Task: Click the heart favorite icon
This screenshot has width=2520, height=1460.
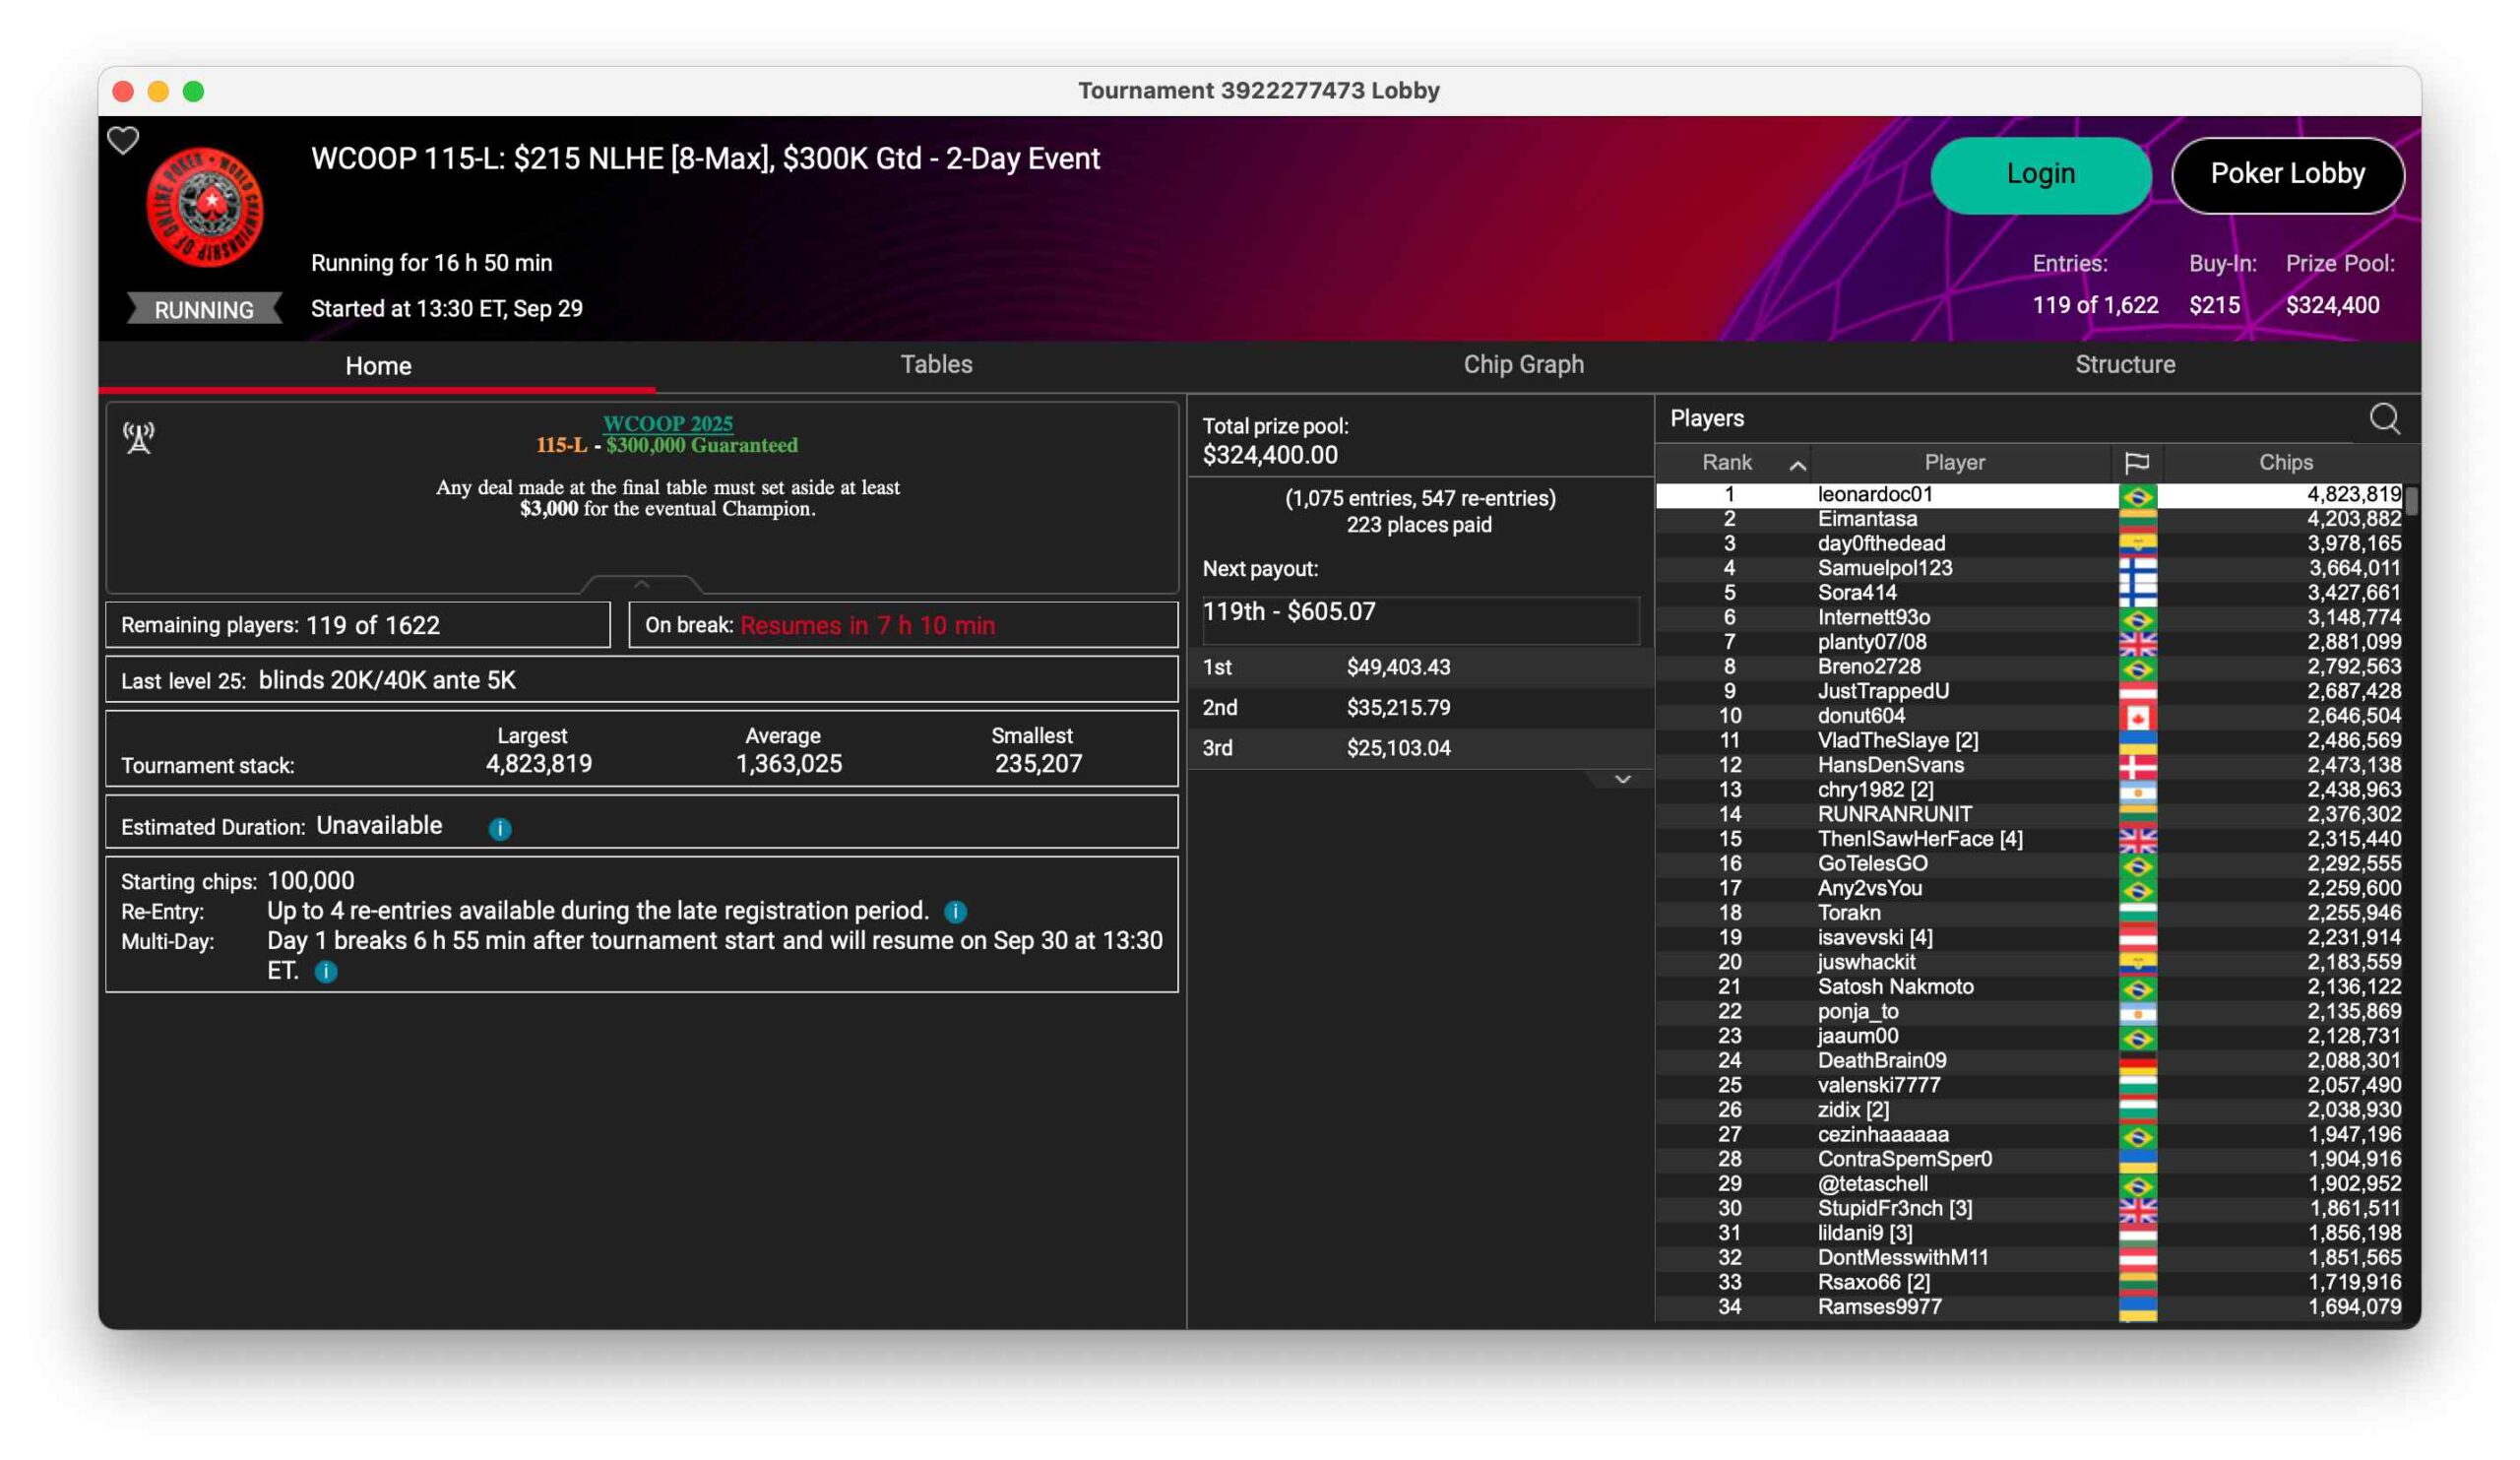Action: pos(123,141)
